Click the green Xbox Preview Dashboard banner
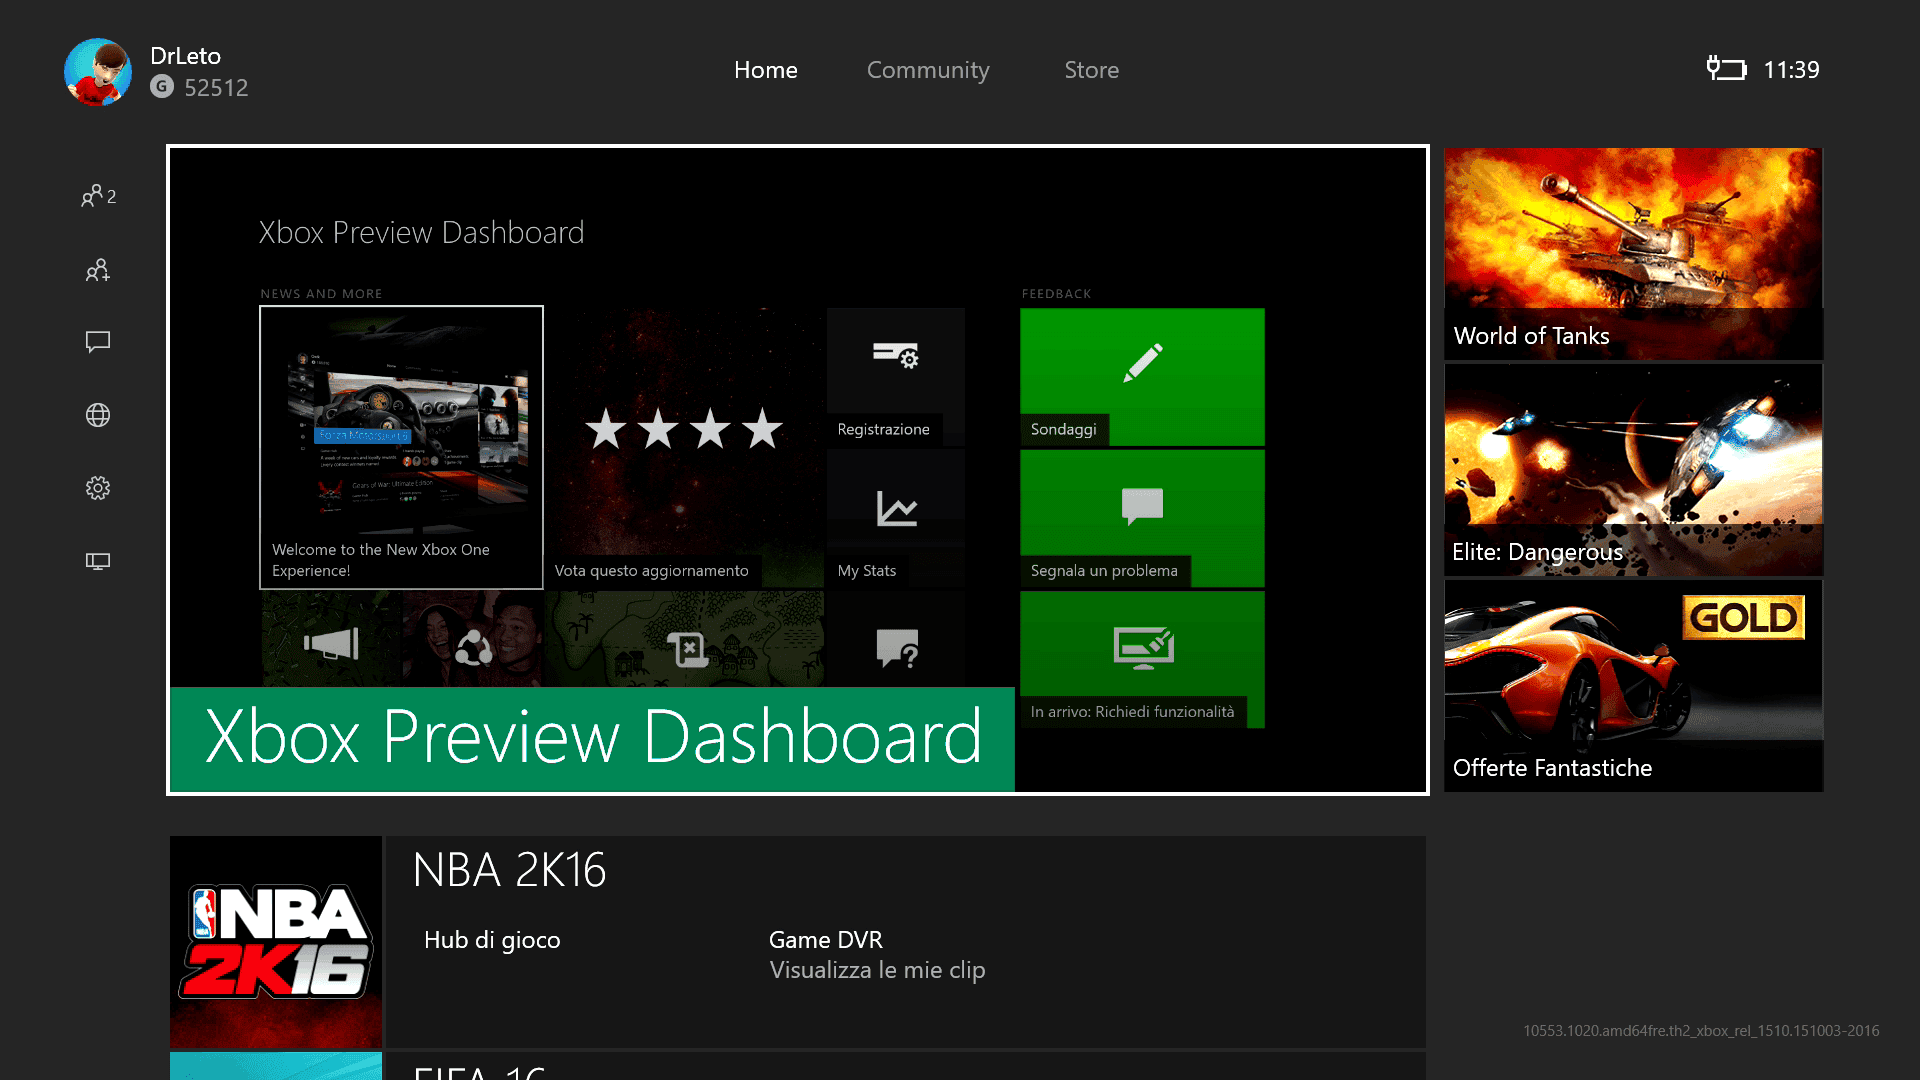This screenshot has width=1920, height=1080. (592, 738)
